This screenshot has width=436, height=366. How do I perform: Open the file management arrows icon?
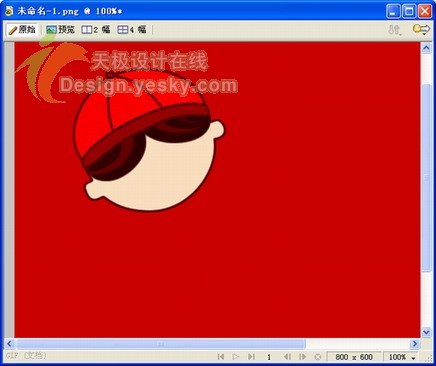395,30
